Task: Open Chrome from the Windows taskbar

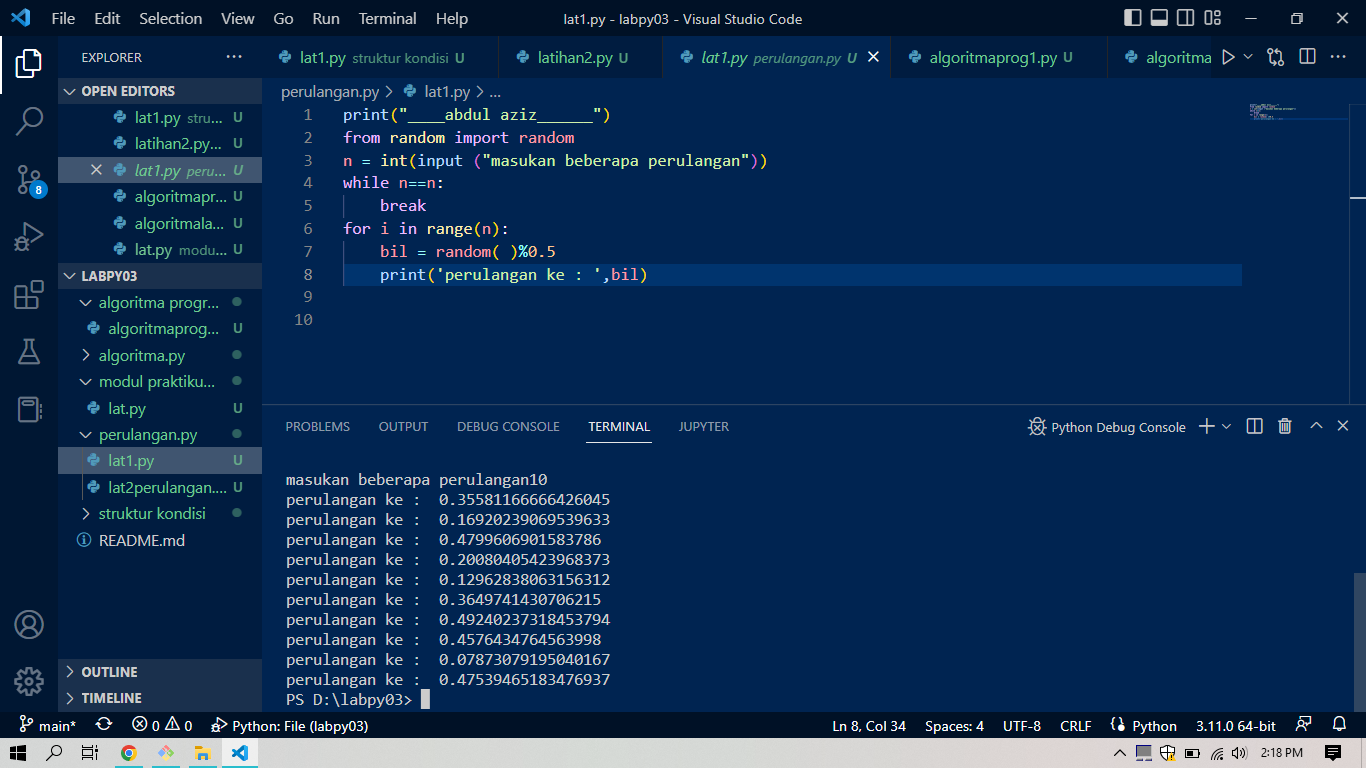Action: tap(129, 753)
